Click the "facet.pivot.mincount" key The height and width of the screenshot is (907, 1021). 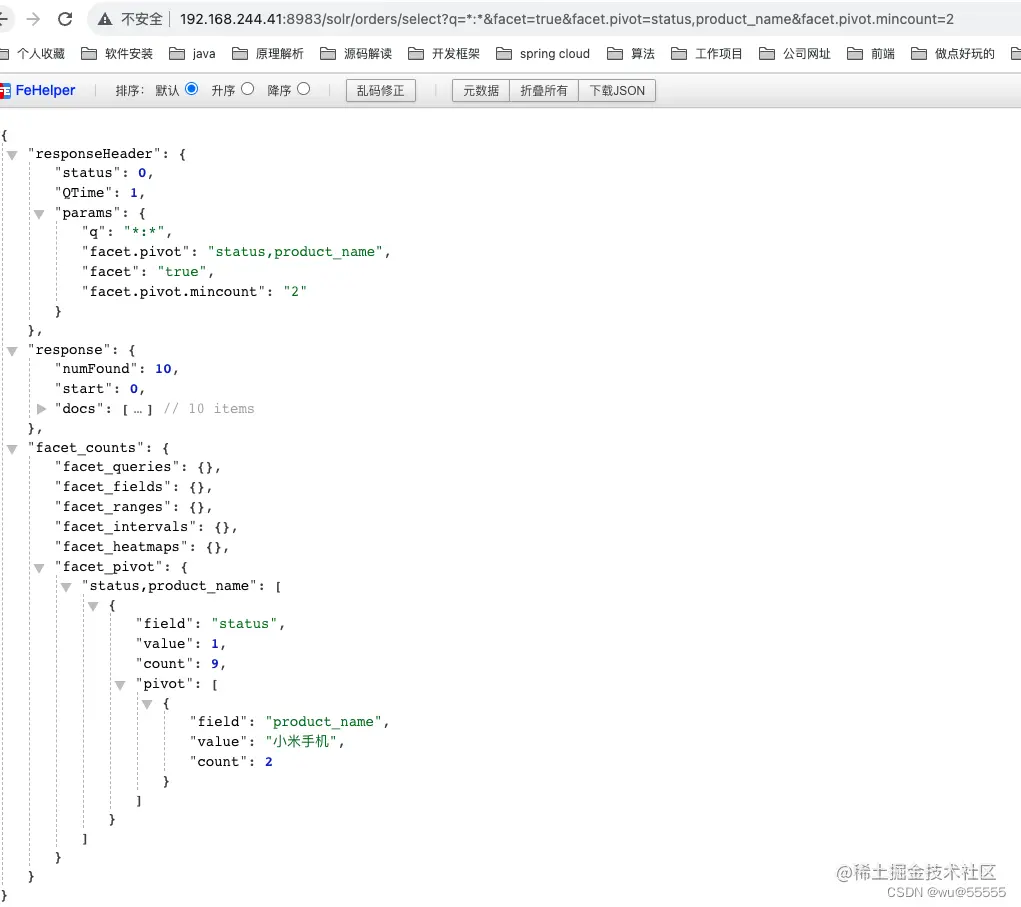(174, 292)
